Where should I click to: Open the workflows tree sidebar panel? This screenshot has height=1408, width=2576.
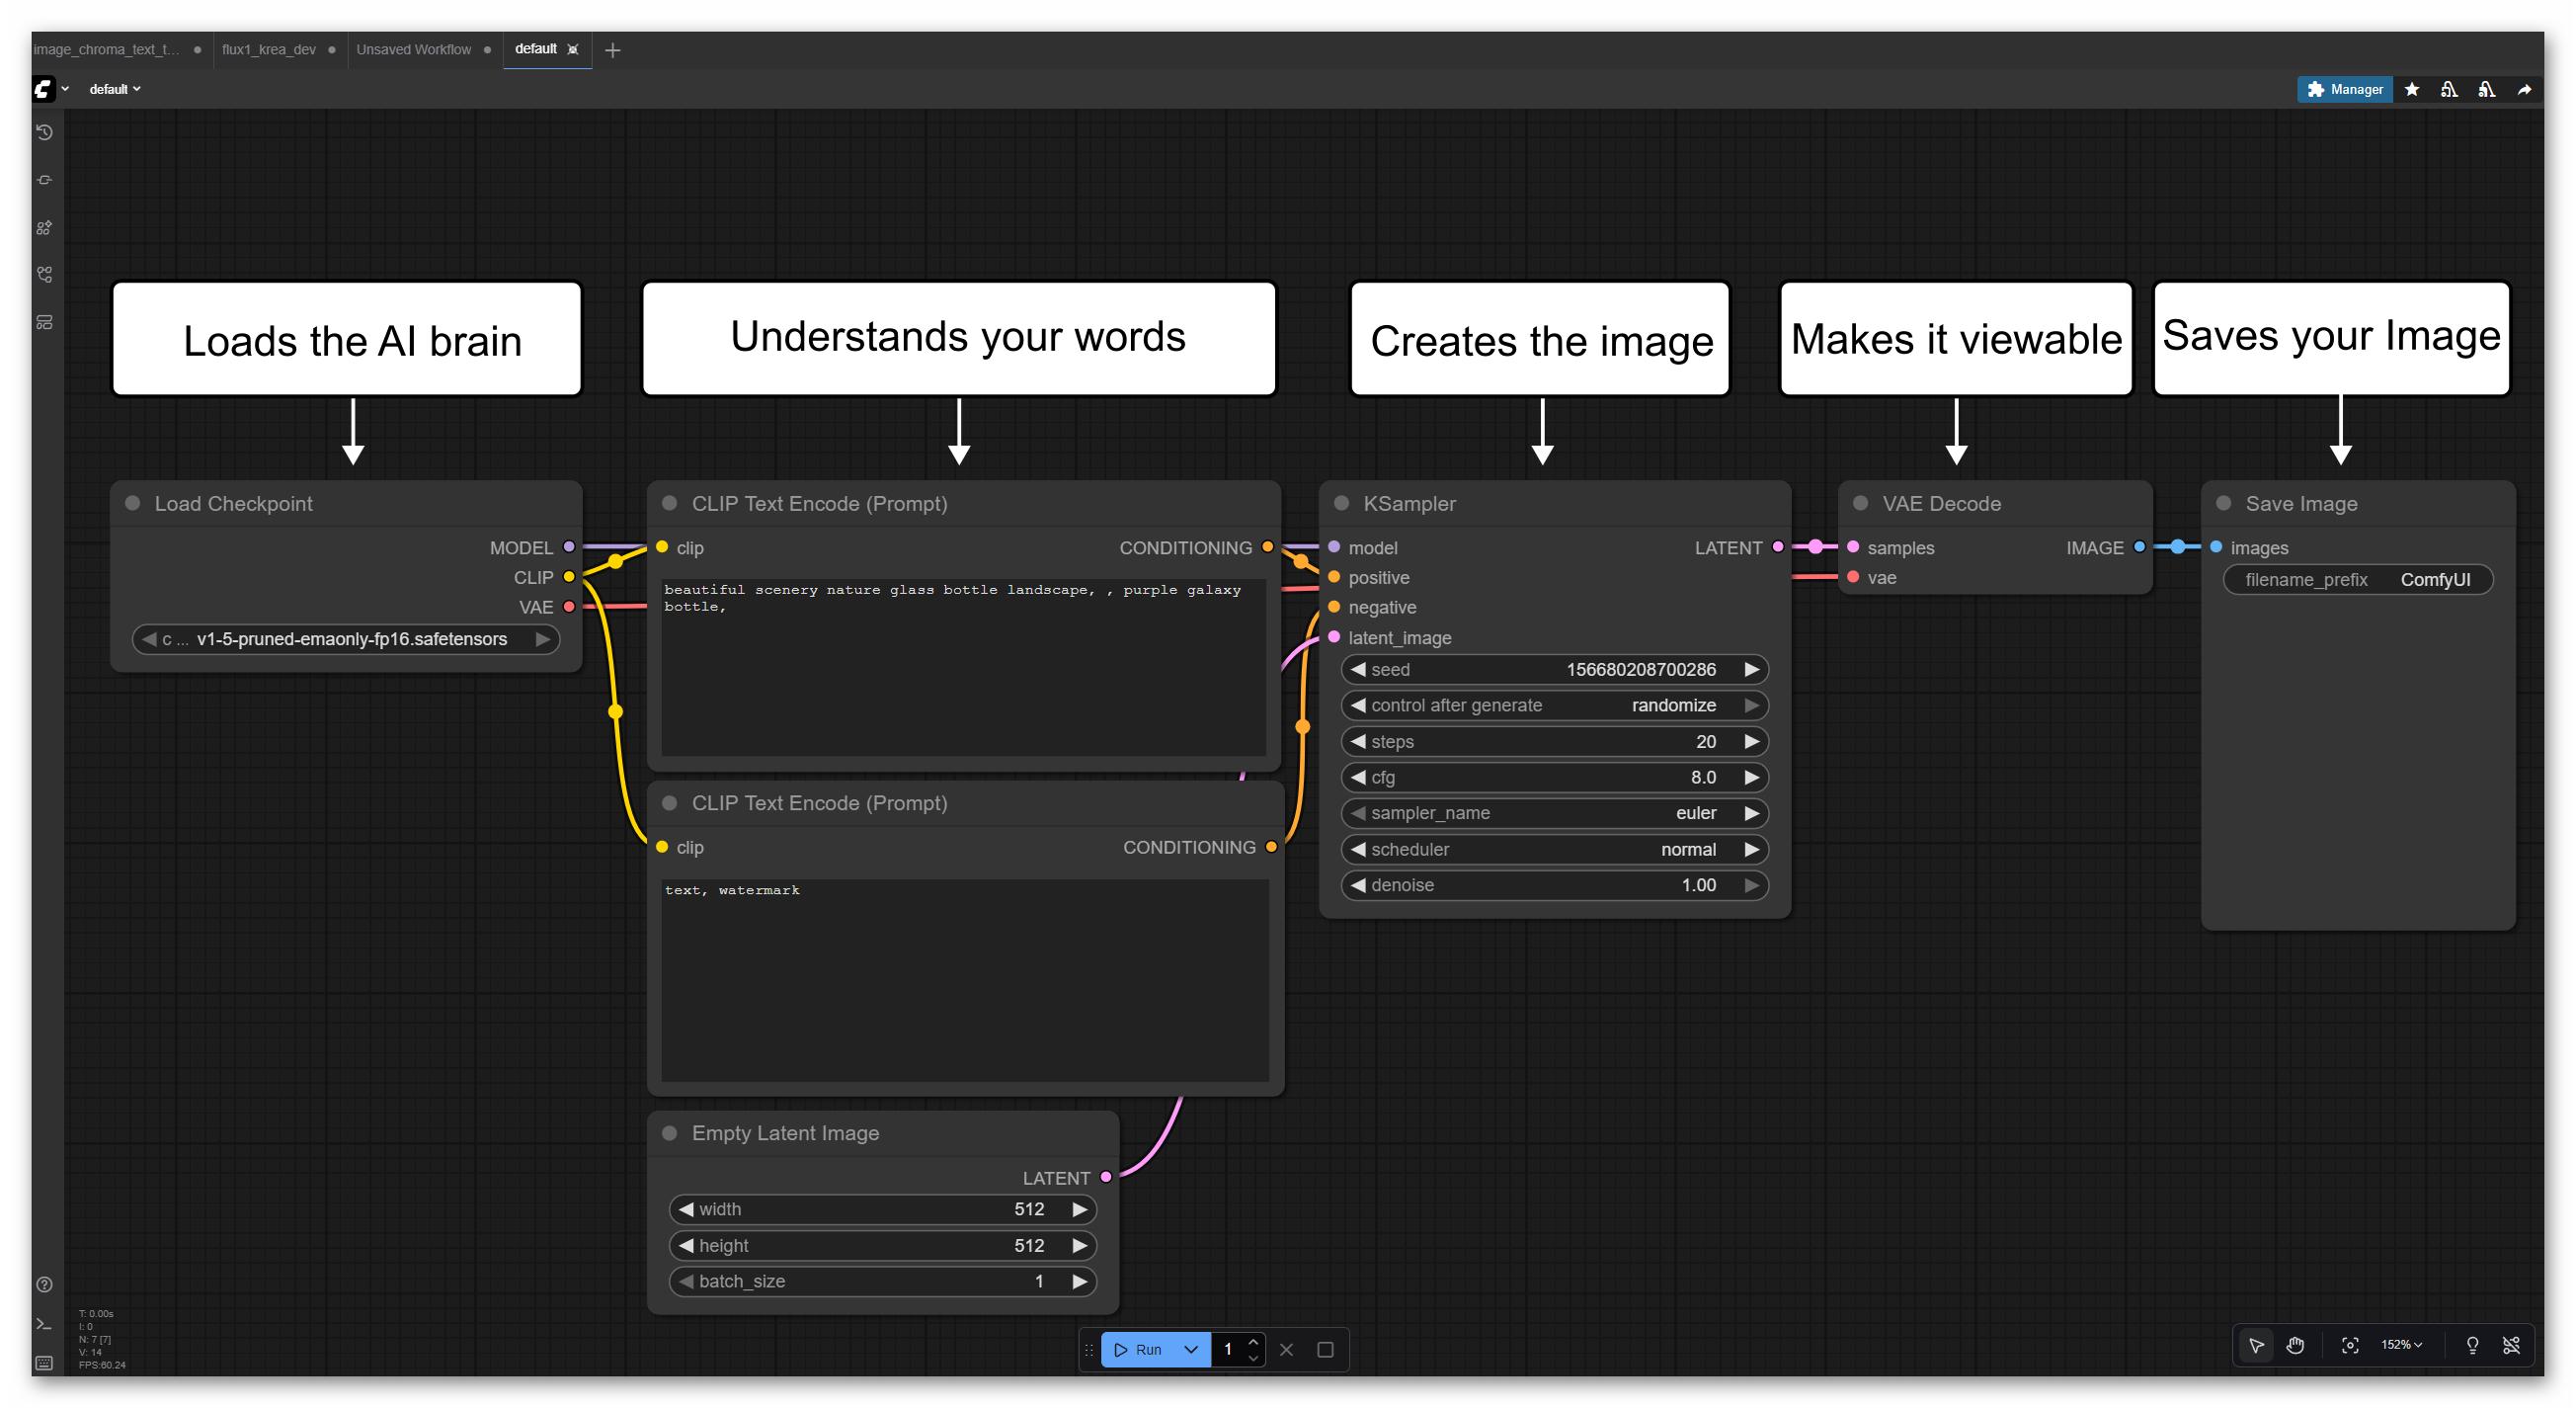coord(45,275)
